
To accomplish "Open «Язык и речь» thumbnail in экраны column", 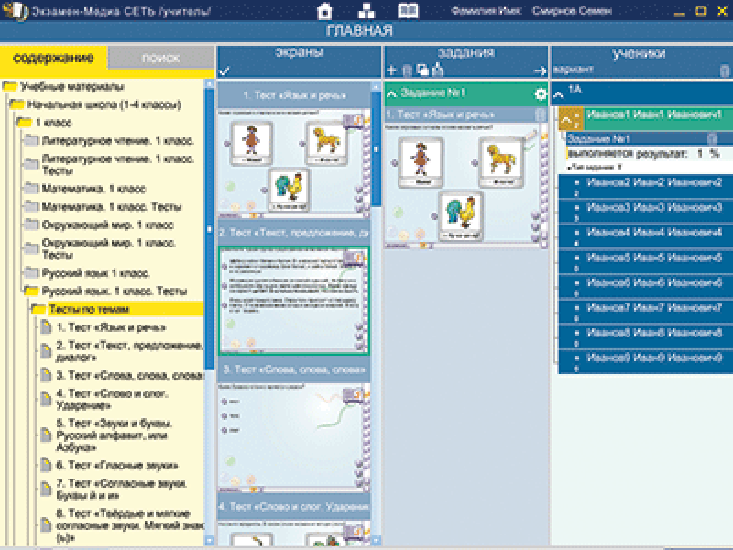I will (x=294, y=164).
